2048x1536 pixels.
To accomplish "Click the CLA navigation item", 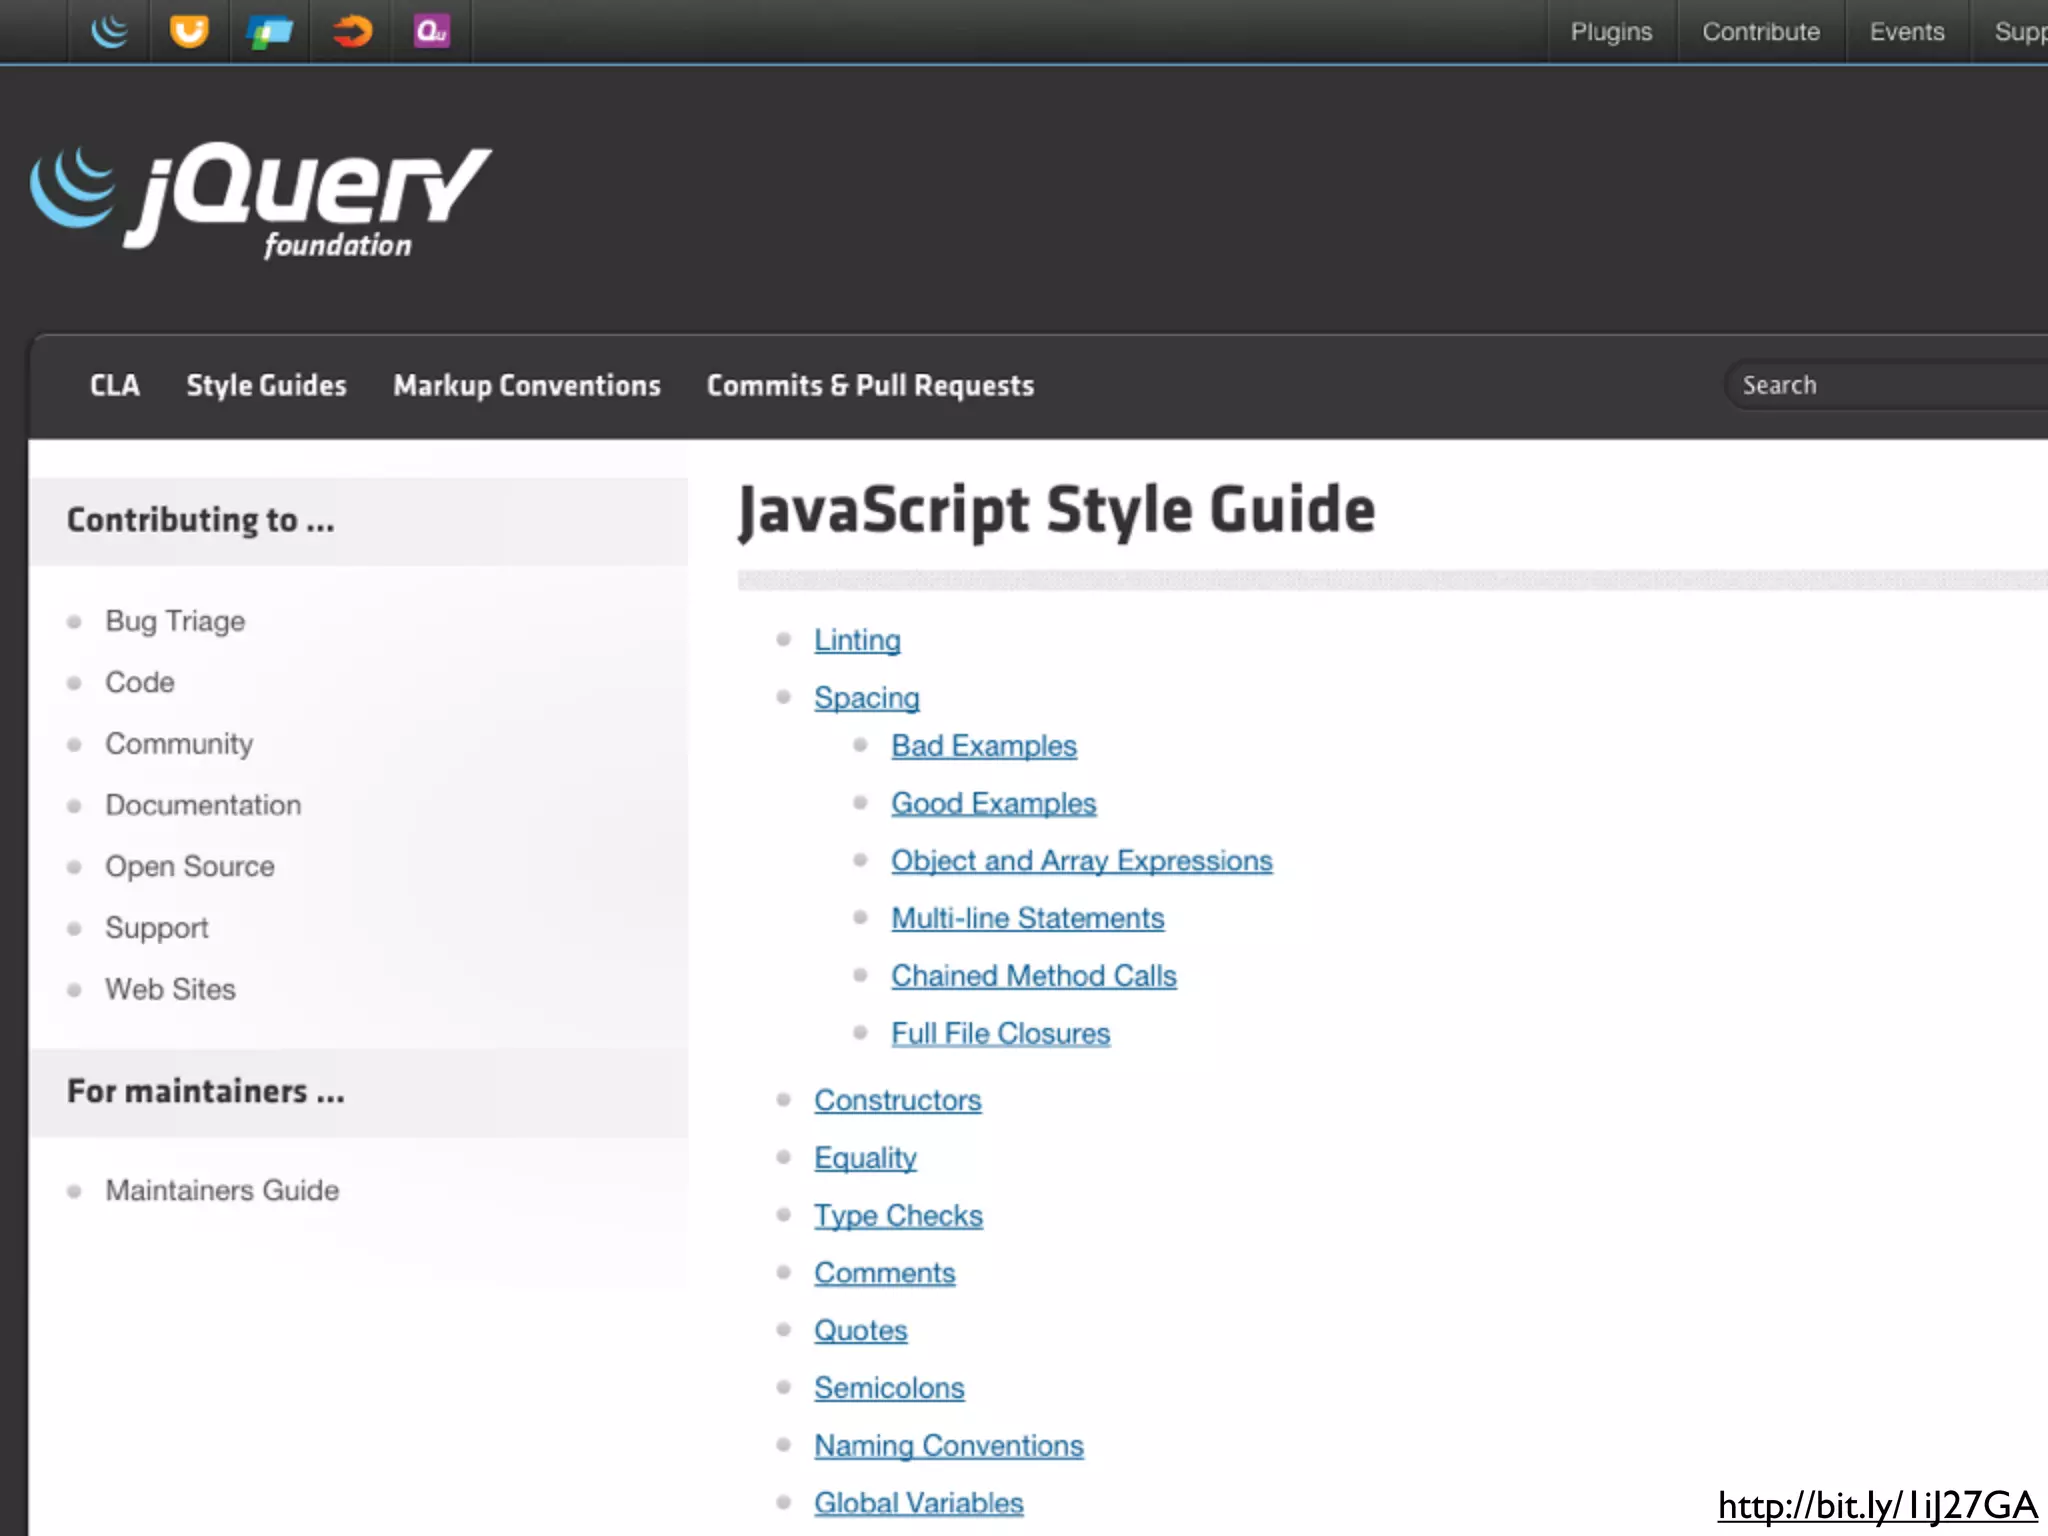I will [115, 386].
